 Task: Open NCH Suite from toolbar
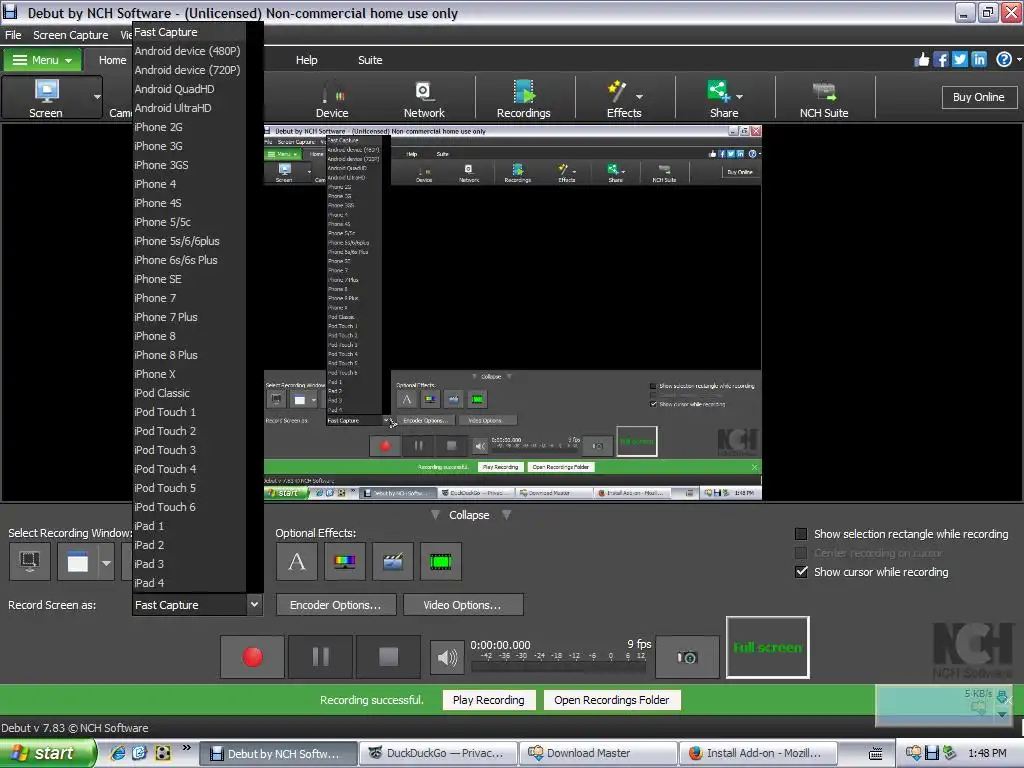(824, 98)
